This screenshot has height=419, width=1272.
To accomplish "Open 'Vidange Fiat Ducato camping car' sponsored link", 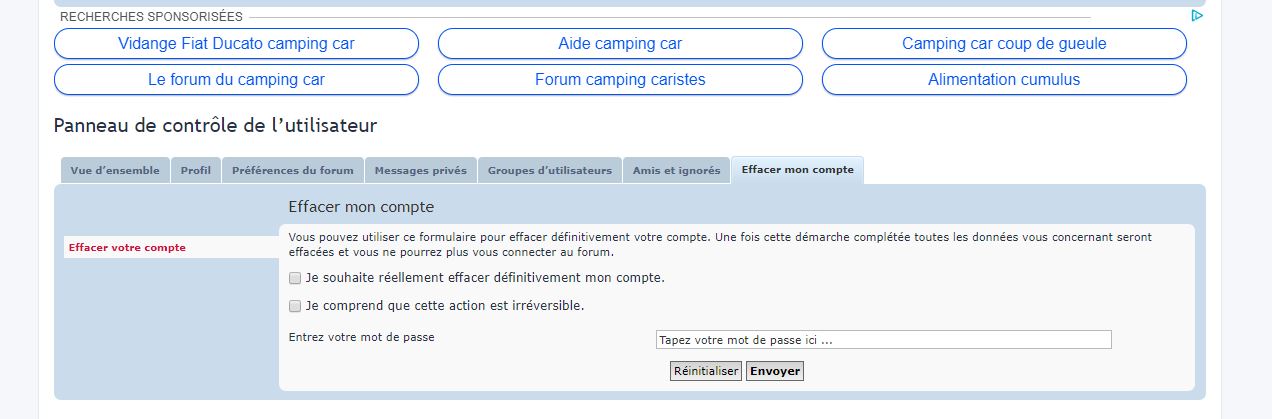I will 236,44.
